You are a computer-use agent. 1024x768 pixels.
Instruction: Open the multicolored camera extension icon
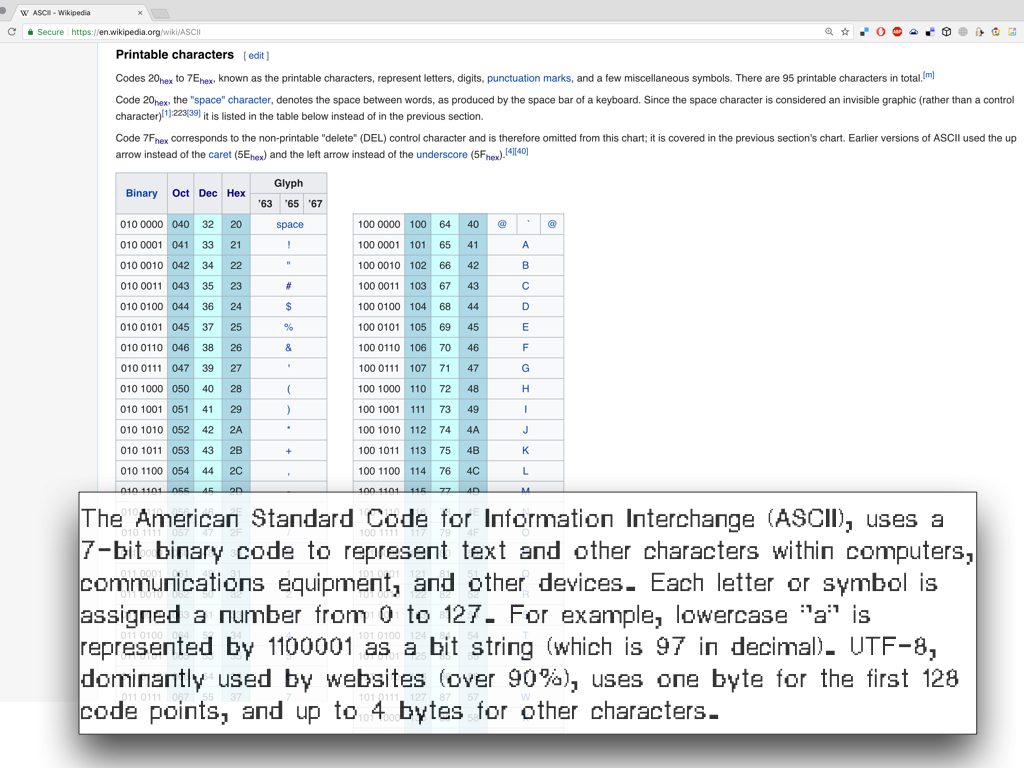tap(995, 31)
